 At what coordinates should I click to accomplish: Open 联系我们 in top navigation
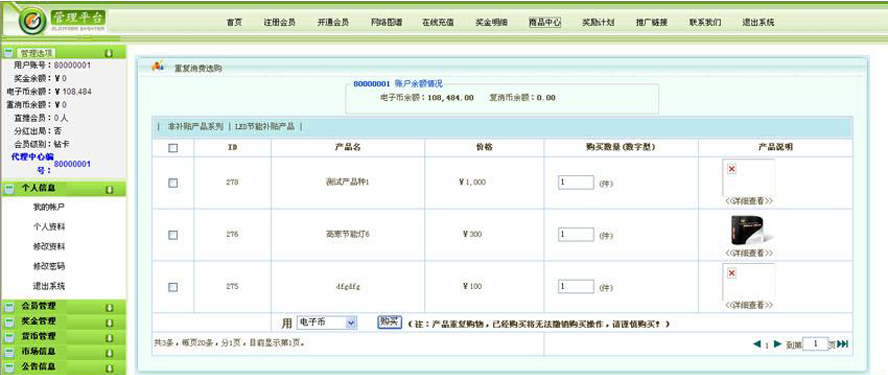[705, 23]
